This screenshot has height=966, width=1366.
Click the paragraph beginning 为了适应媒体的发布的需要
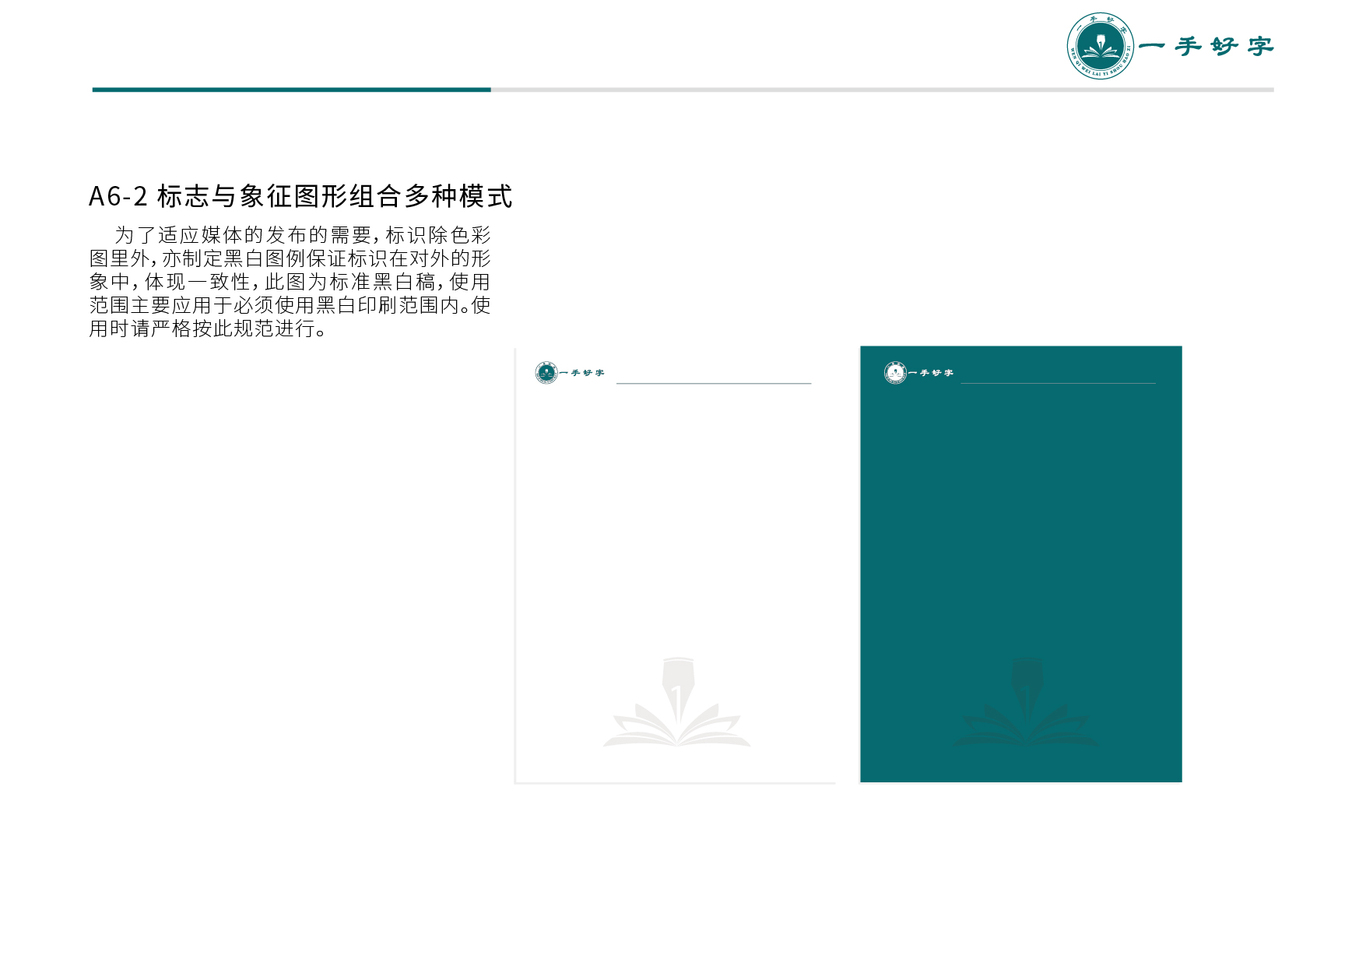click(290, 282)
